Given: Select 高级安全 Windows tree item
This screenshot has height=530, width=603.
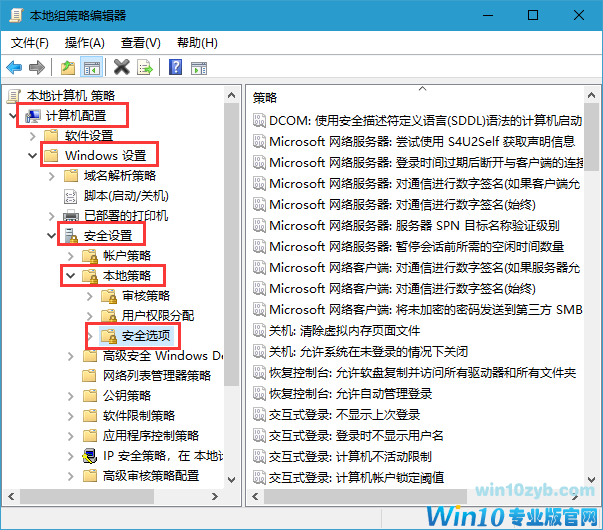Looking at the screenshot, I should point(163,356).
